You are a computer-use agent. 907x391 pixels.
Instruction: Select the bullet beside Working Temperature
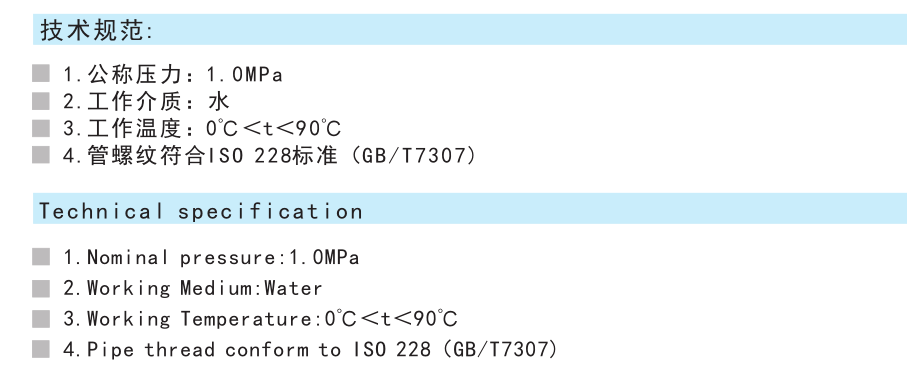[x=41, y=319]
